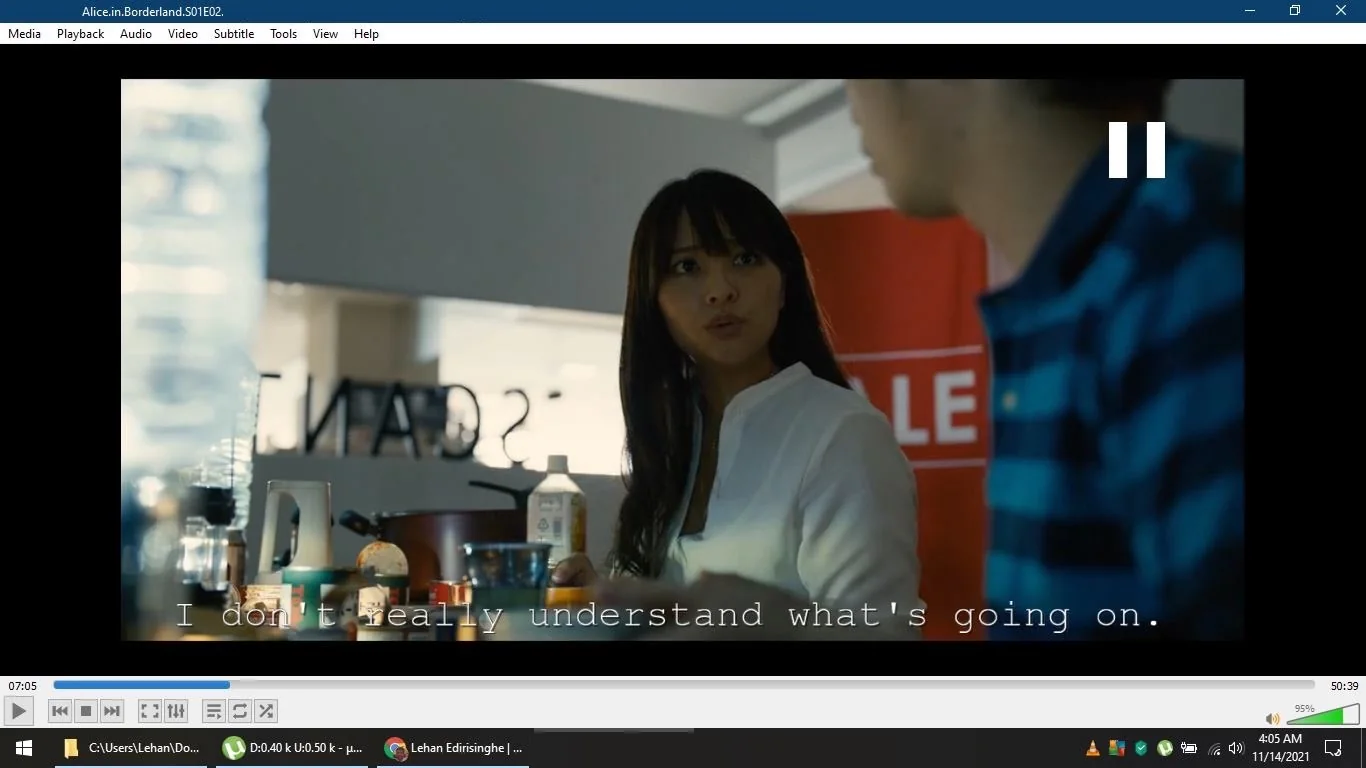Open the Help menu

pyautogui.click(x=367, y=34)
